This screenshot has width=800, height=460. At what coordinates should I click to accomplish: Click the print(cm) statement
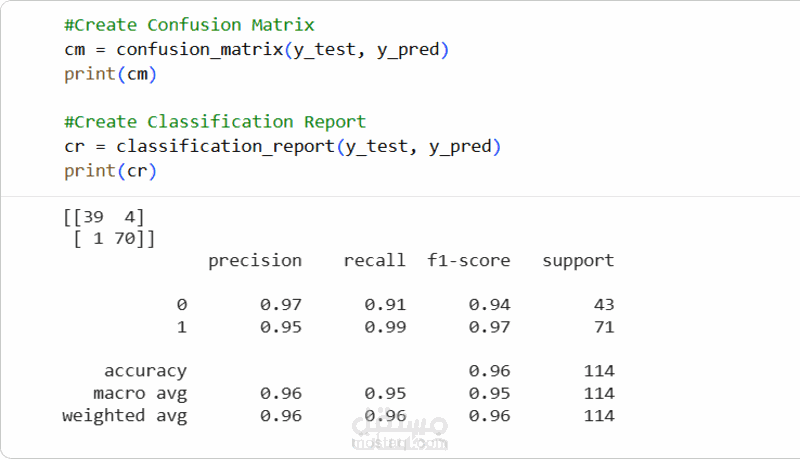pyautogui.click(x=111, y=74)
